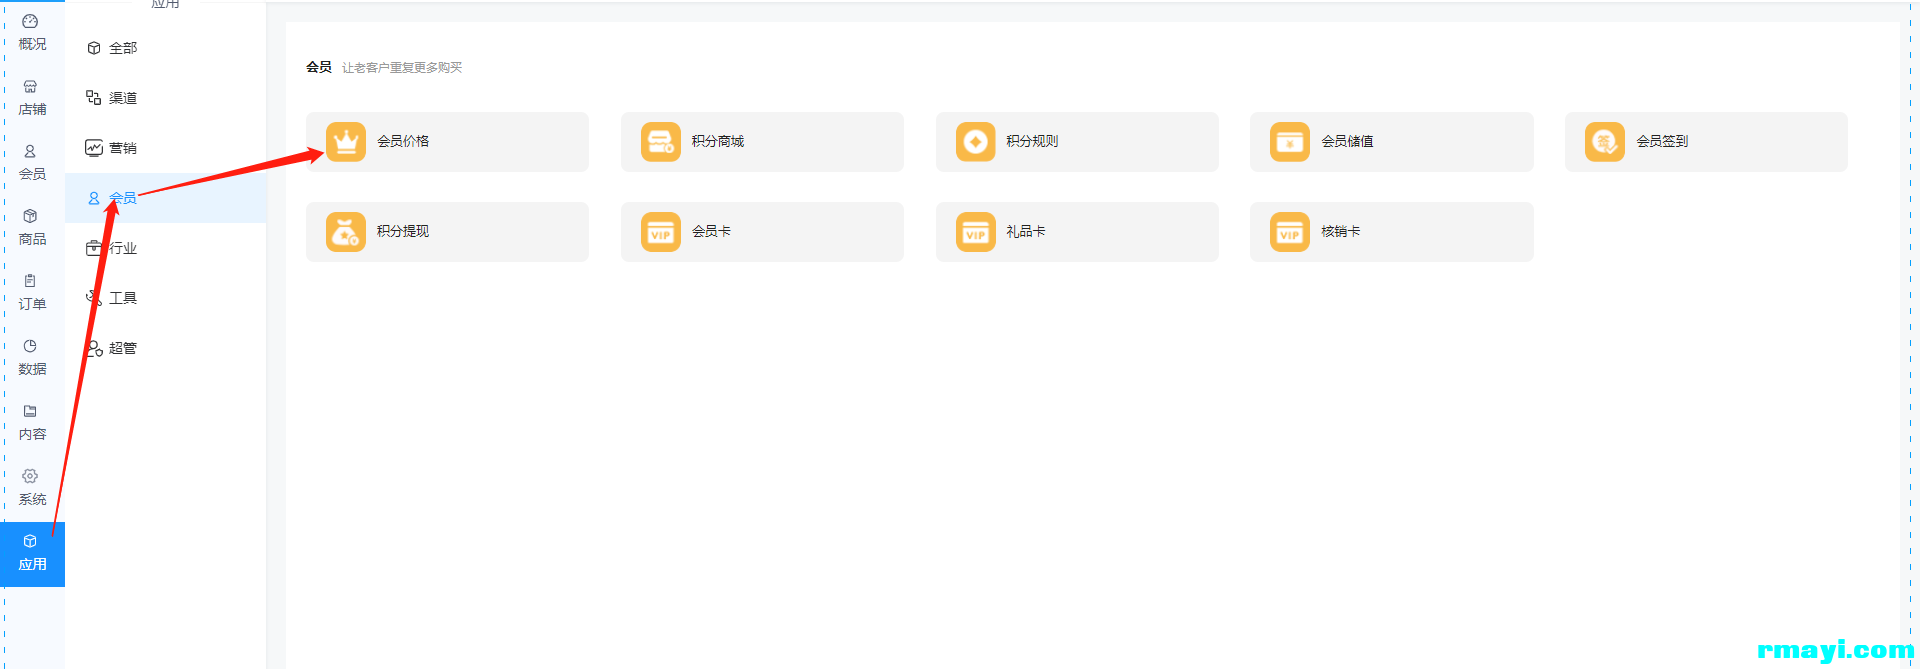Go to 店铺 in the left sidebar
The image size is (1920, 669).
click(x=32, y=98)
